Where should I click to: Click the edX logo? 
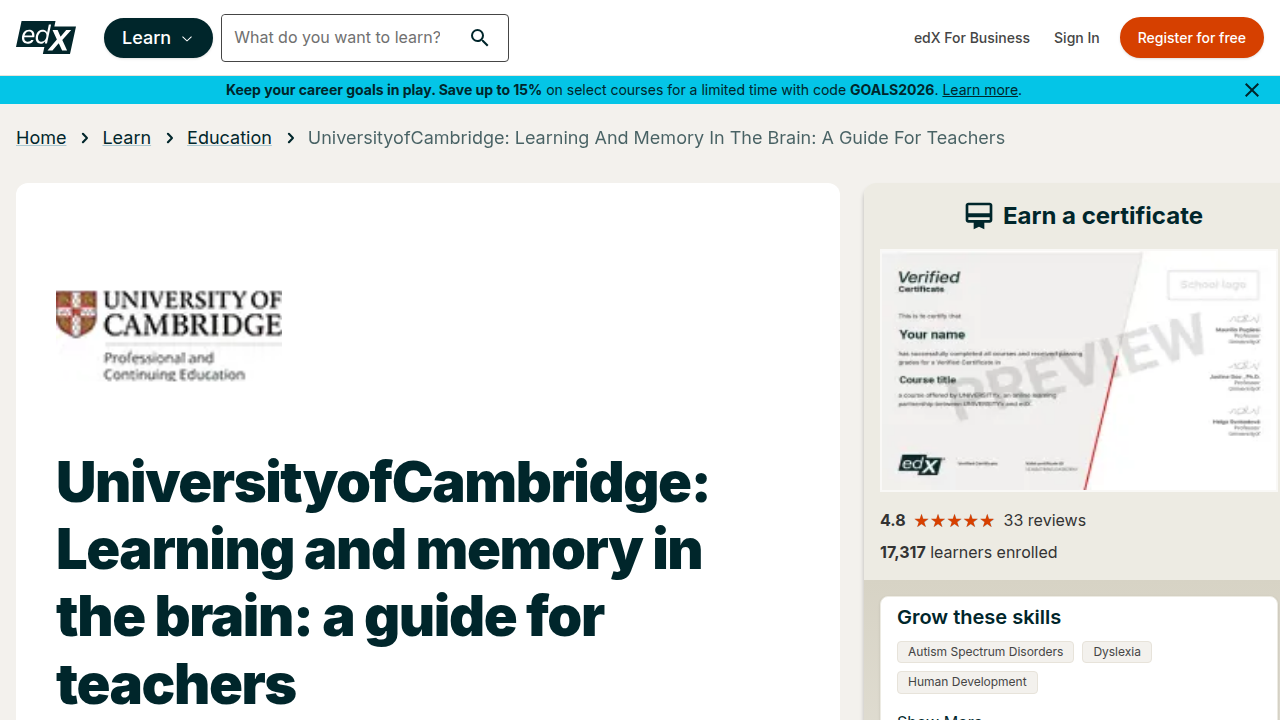pos(46,38)
